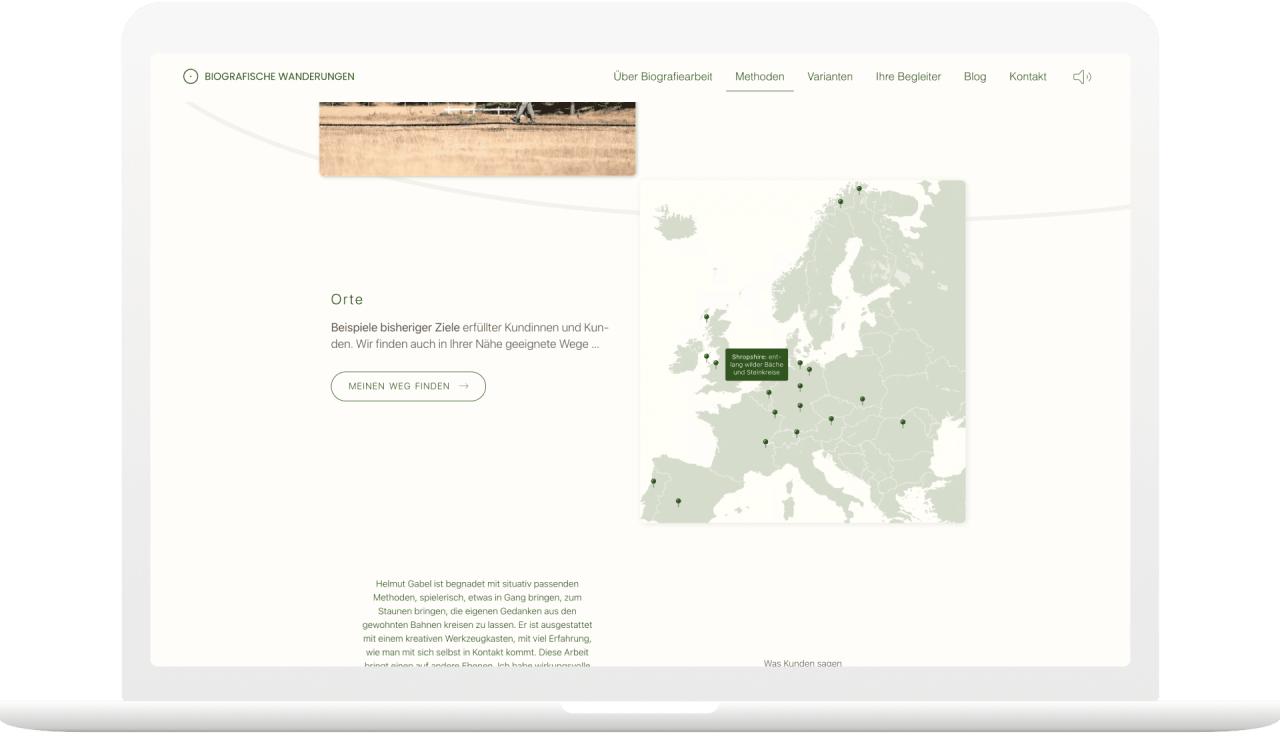
Task: Navigate to the Blog page
Action: coord(974,76)
